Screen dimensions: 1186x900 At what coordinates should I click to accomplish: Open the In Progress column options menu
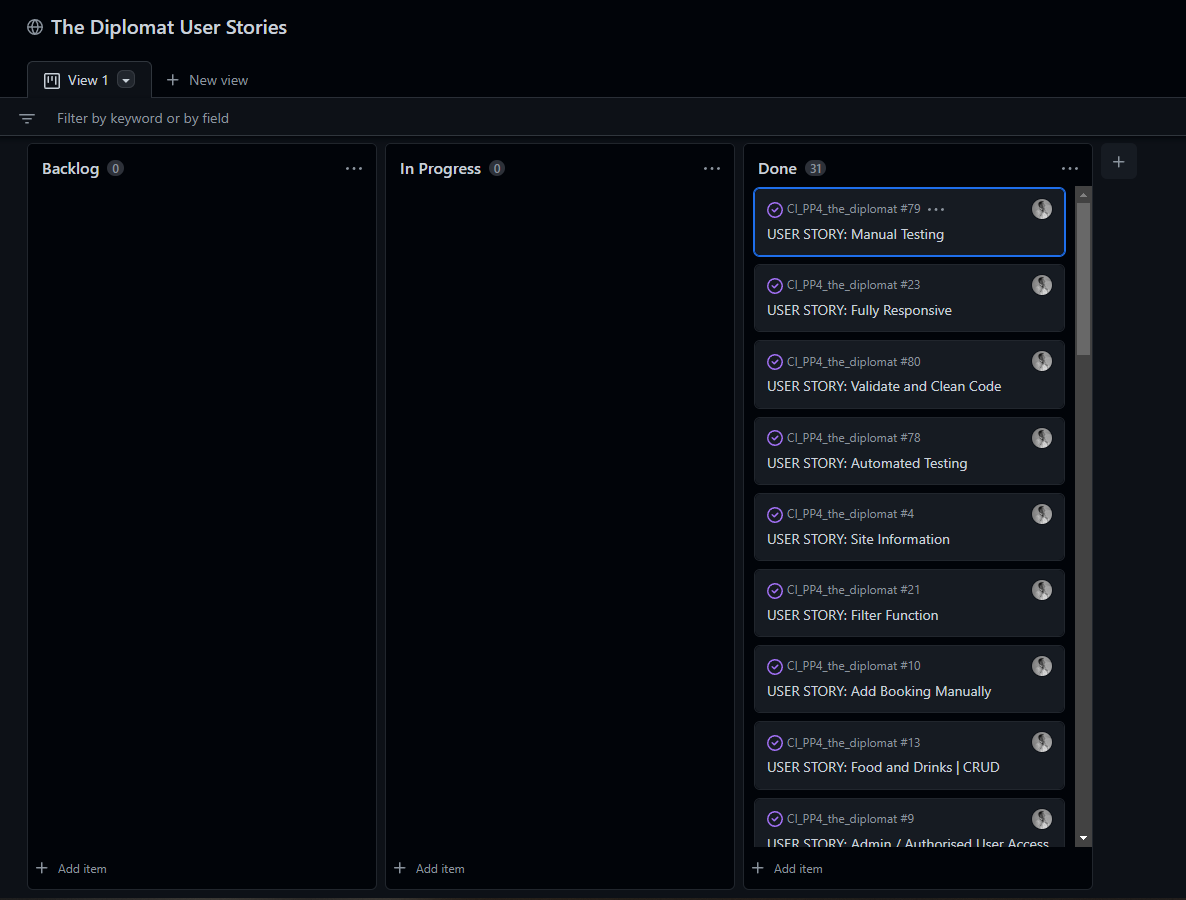coord(712,169)
